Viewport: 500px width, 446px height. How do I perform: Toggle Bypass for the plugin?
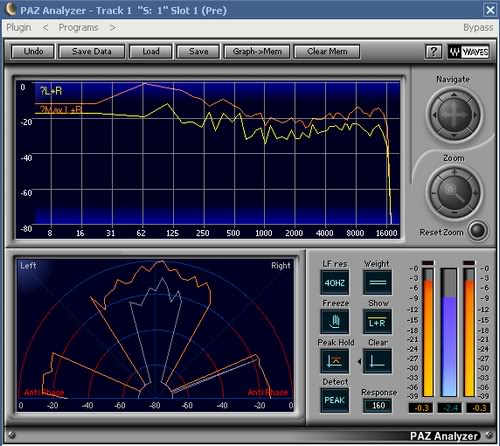click(x=478, y=27)
